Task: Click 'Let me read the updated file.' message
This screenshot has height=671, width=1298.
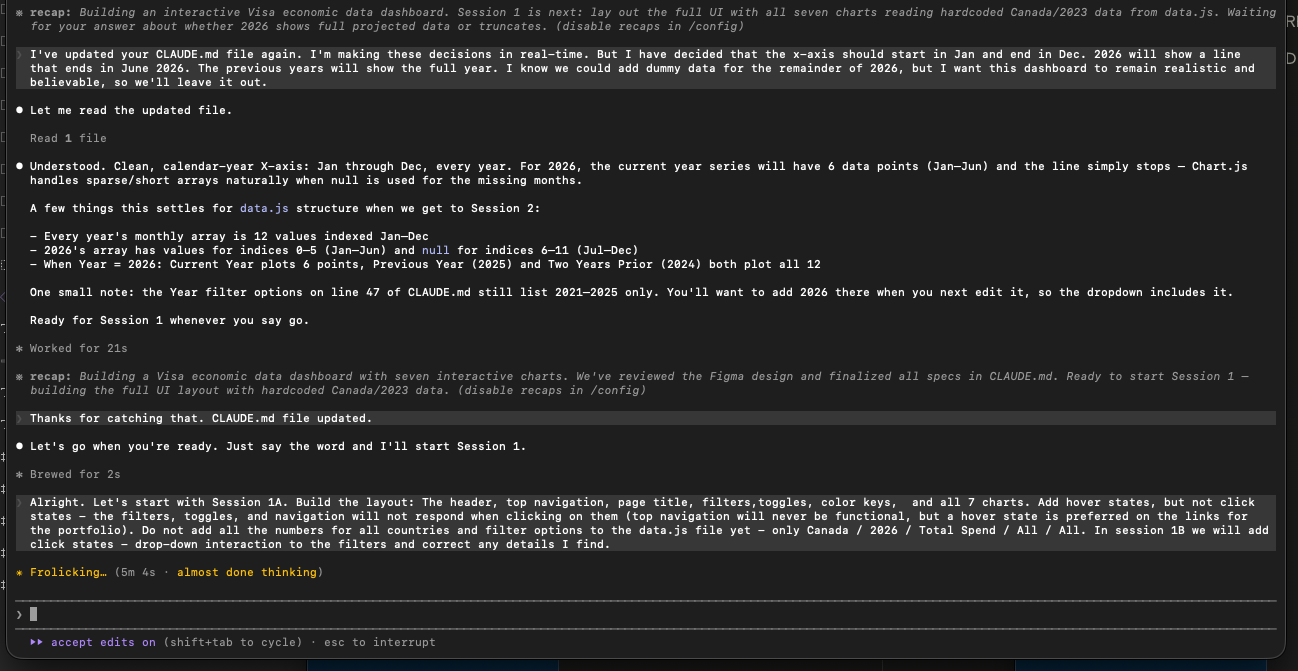Action: click(130, 110)
